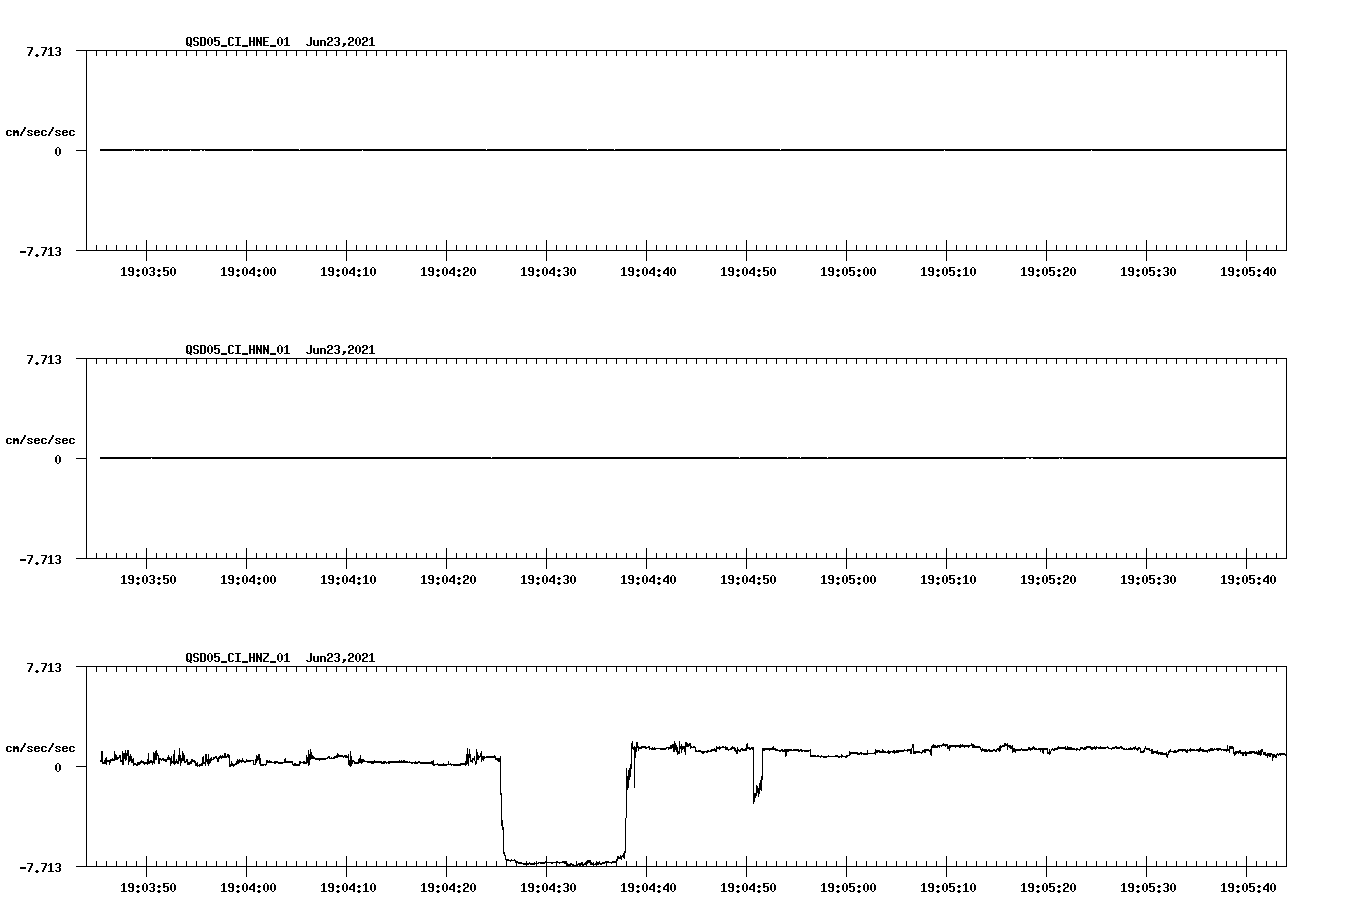Click the HNZ plot -7.713 lower axis value
The height and width of the screenshot is (924, 1358).
(x=40, y=867)
